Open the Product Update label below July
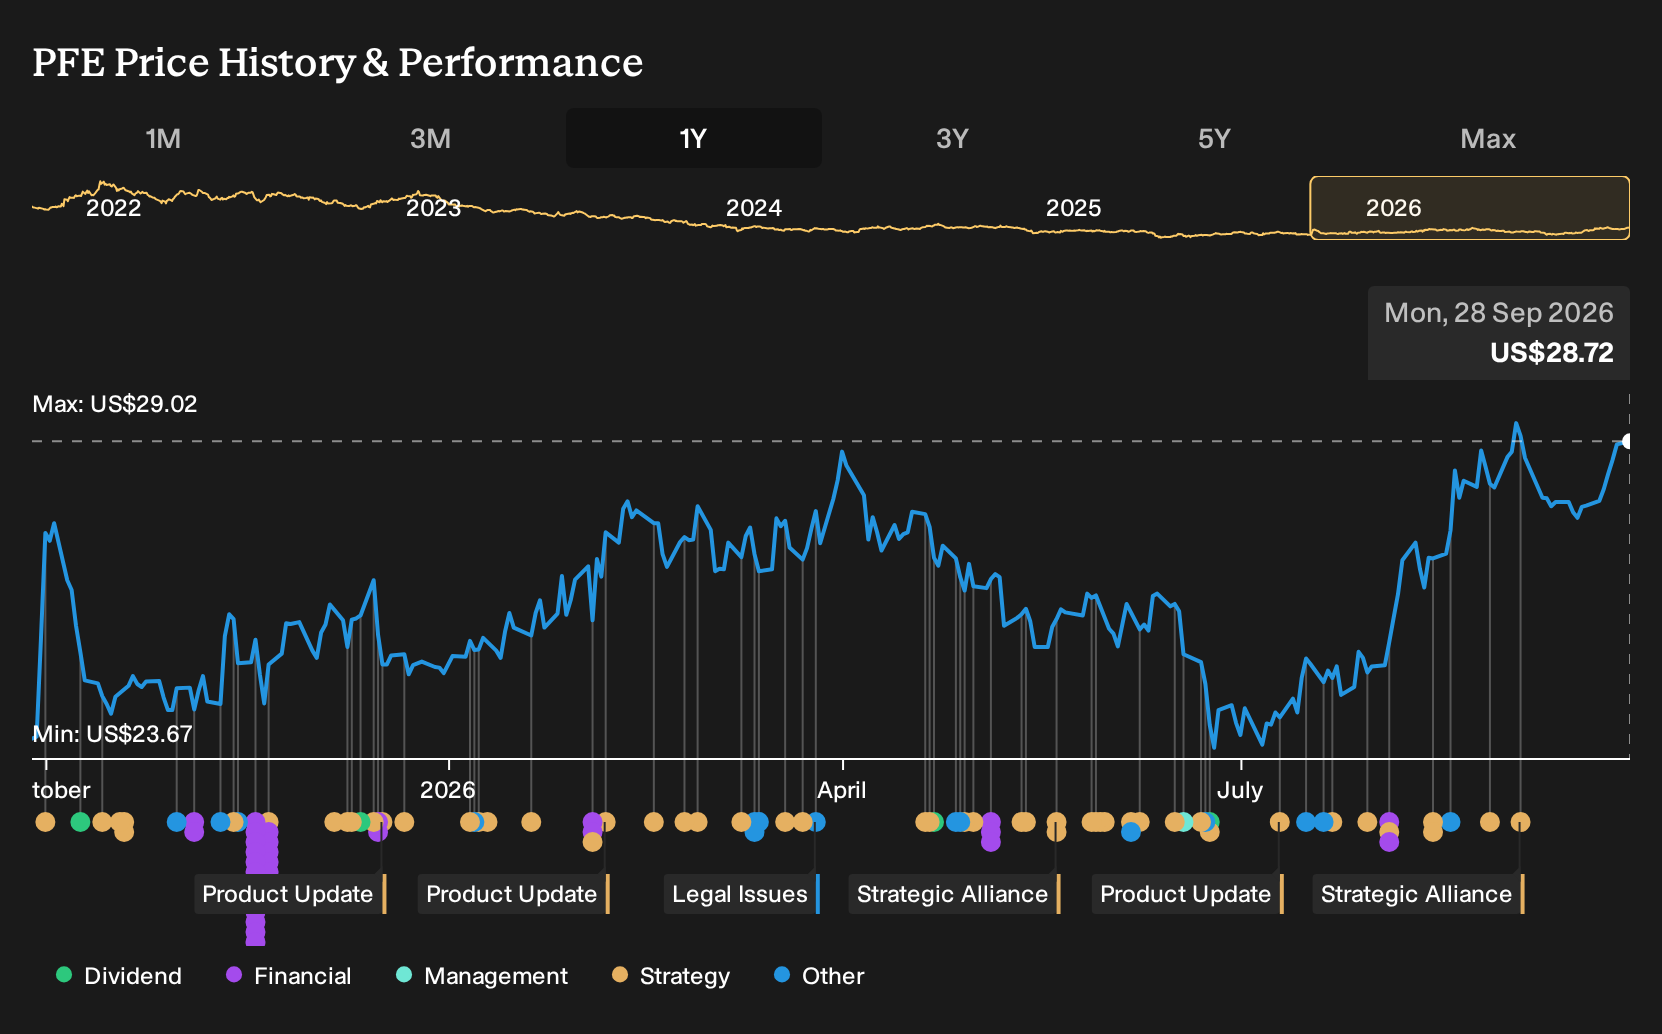The height and width of the screenshot is (1034, 1662). click(1188, 894)
